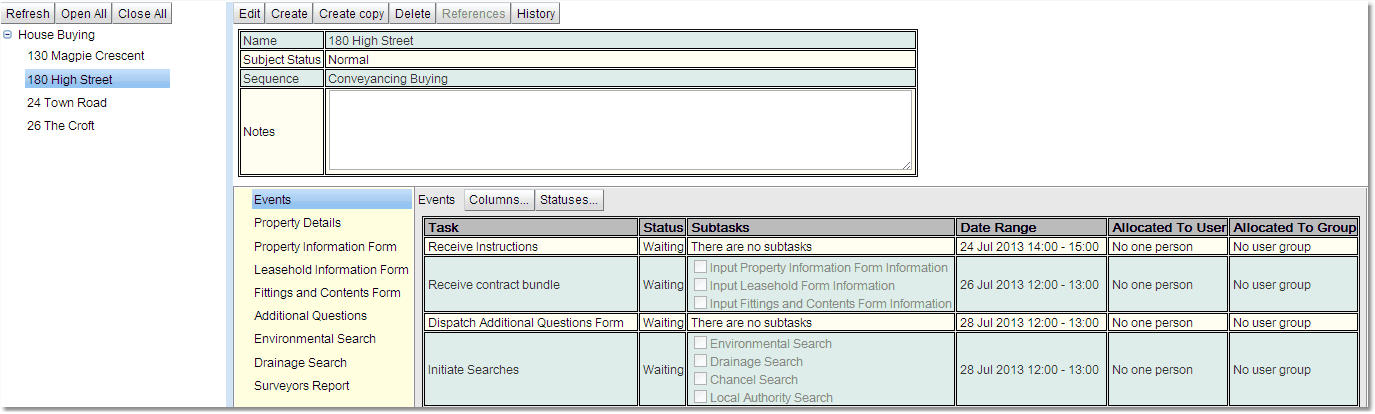Click the Refresh button
1375x414 pixels.
28,13
